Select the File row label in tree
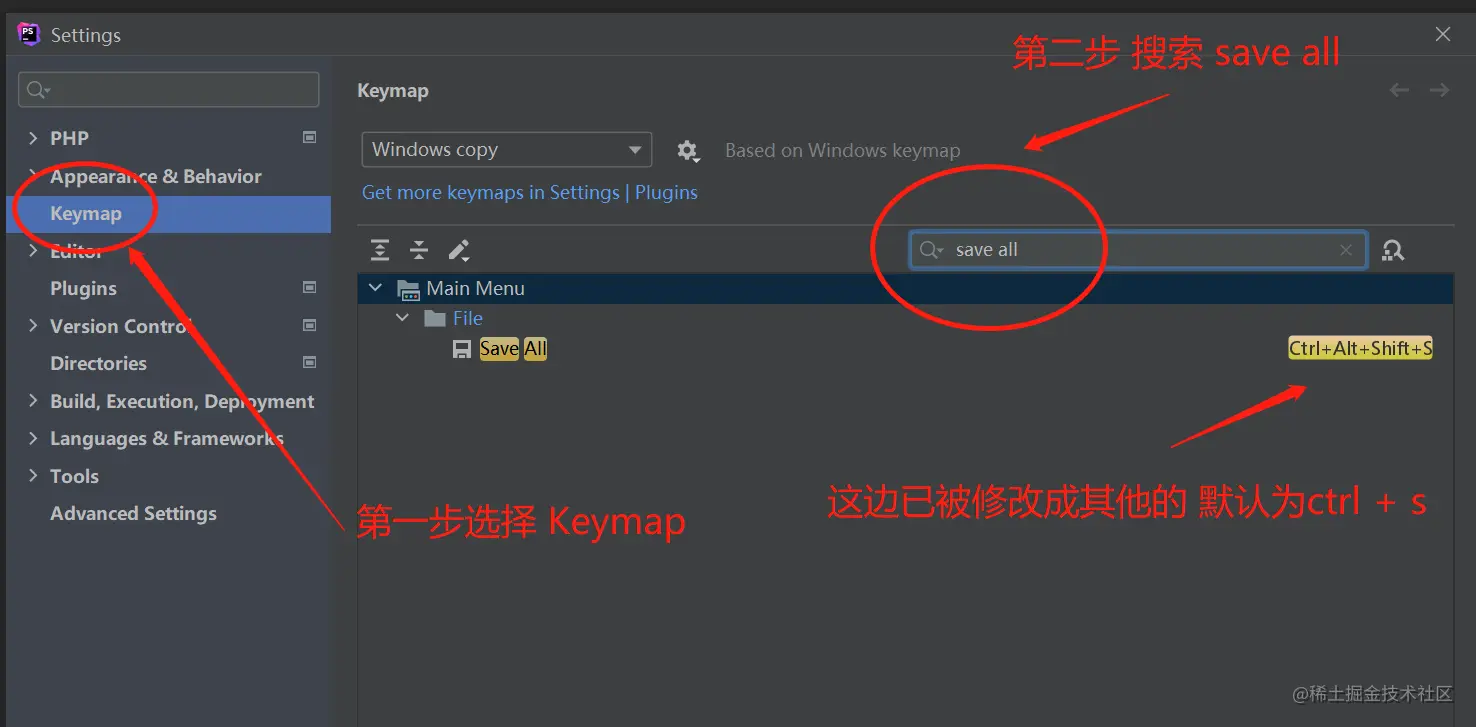This screenshot has width=1476, height=727. coord(468,318)
